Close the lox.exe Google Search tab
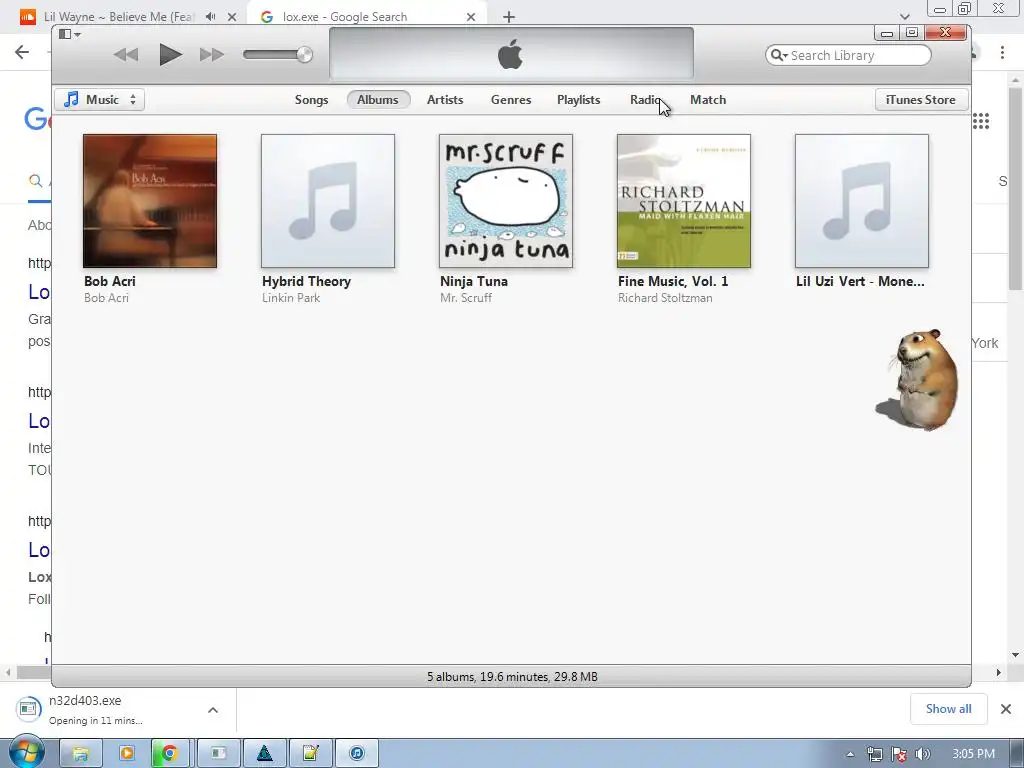 point(471,17)
